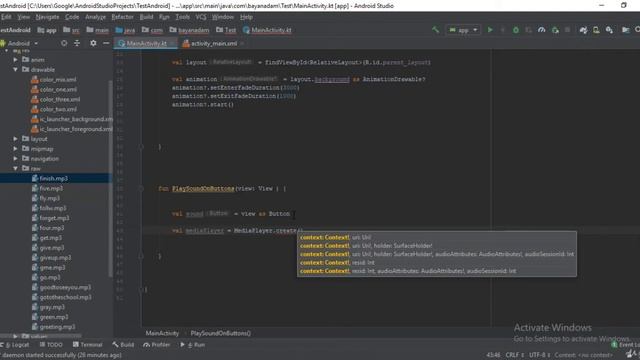Collapse the drawable folder
The width and height of the screenshot is (640, 360).
pyautogui.click(x=16, y=69)
